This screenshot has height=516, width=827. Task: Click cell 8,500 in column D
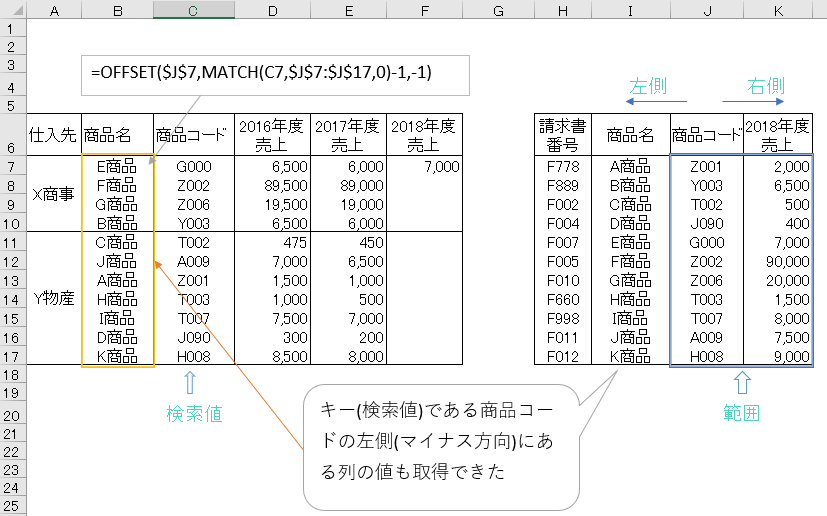tap(272, 356)
